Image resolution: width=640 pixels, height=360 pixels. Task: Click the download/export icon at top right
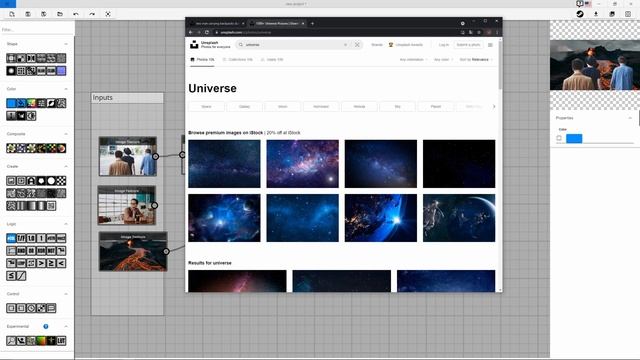click(596, 14)
